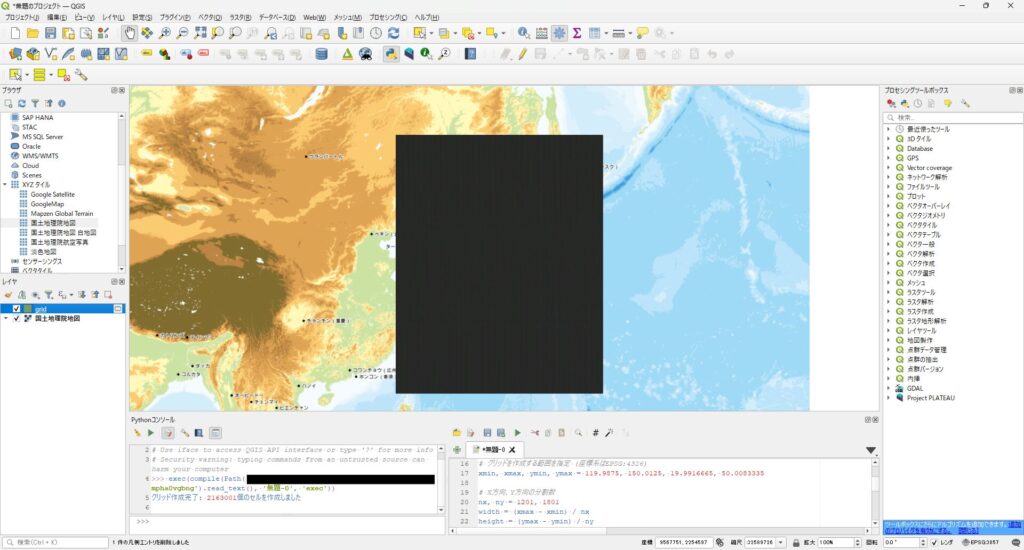Toggle the Processing Toolbox gear icon
Viewport: 1024px width, 550px height.
pyautogui.click(x=560, y=33)
